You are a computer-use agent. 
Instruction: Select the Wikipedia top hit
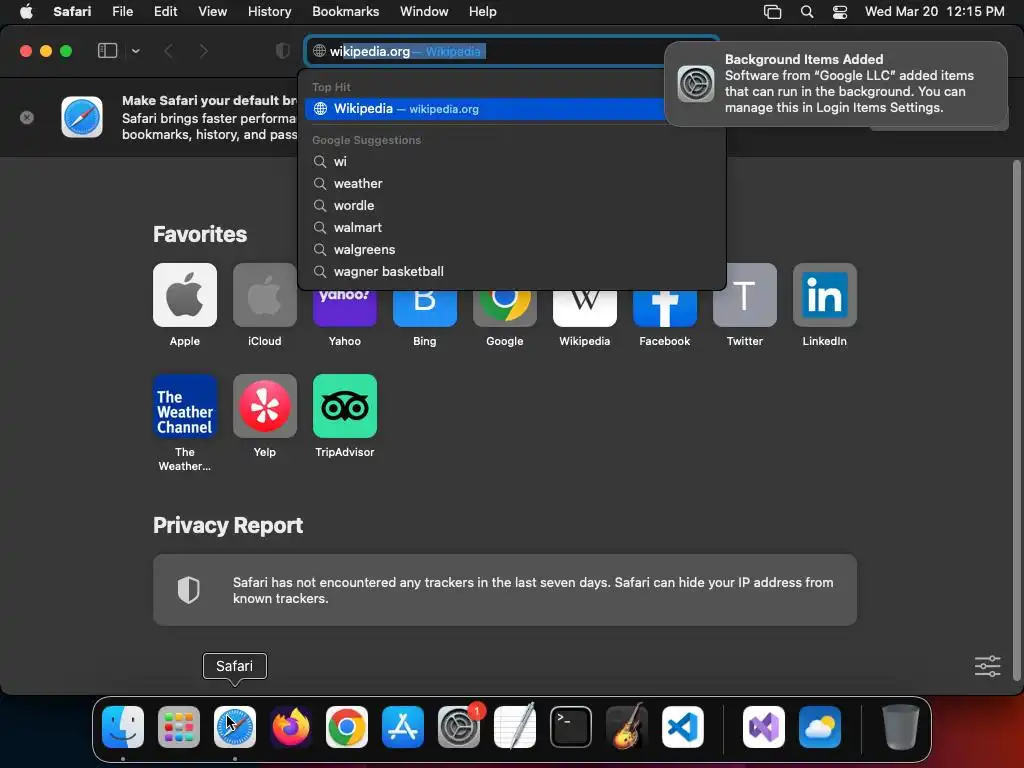tap(484, 109)
